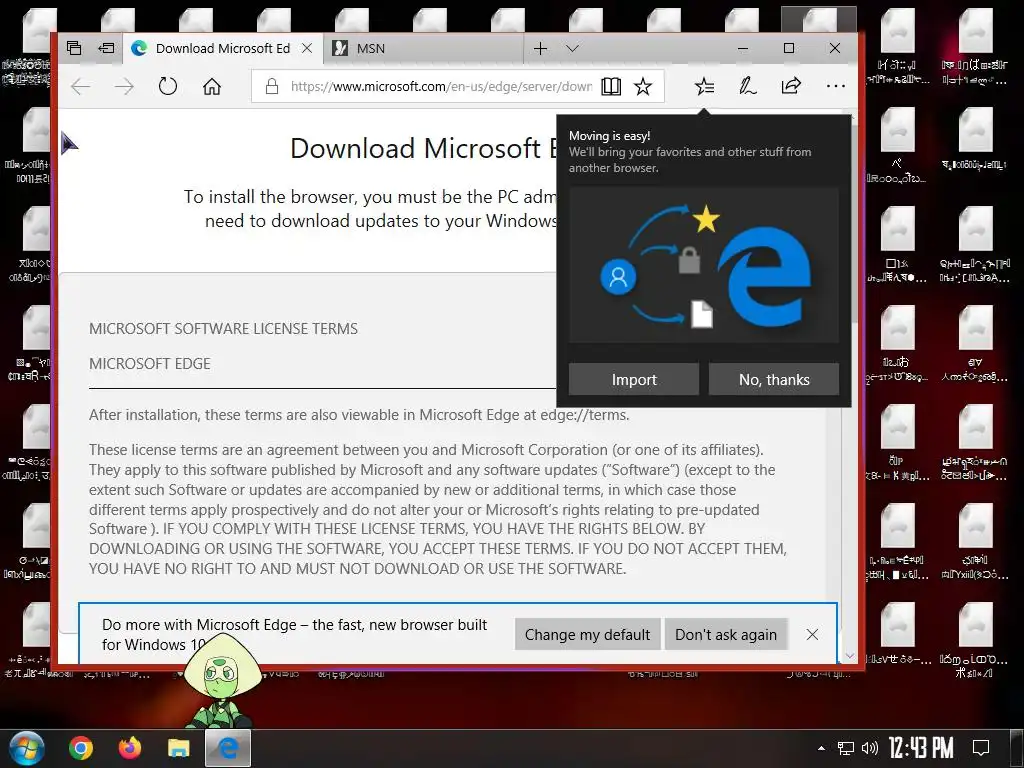Image resolution: width=1024 pixels, height=768 pixels.
Task: Click MICROSOFT SOFTWARE LICENSE TERMS text
Action: (223, 329)
